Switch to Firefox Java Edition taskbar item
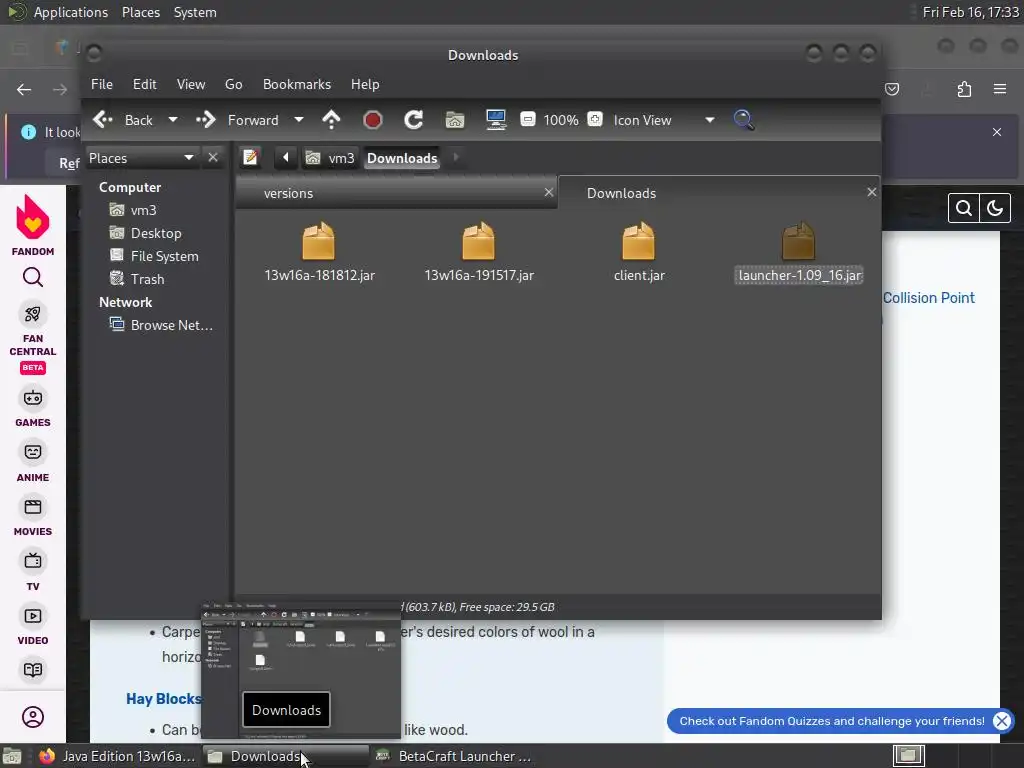The width and height of the screenshot is (1024, 768). pos(116,756)
